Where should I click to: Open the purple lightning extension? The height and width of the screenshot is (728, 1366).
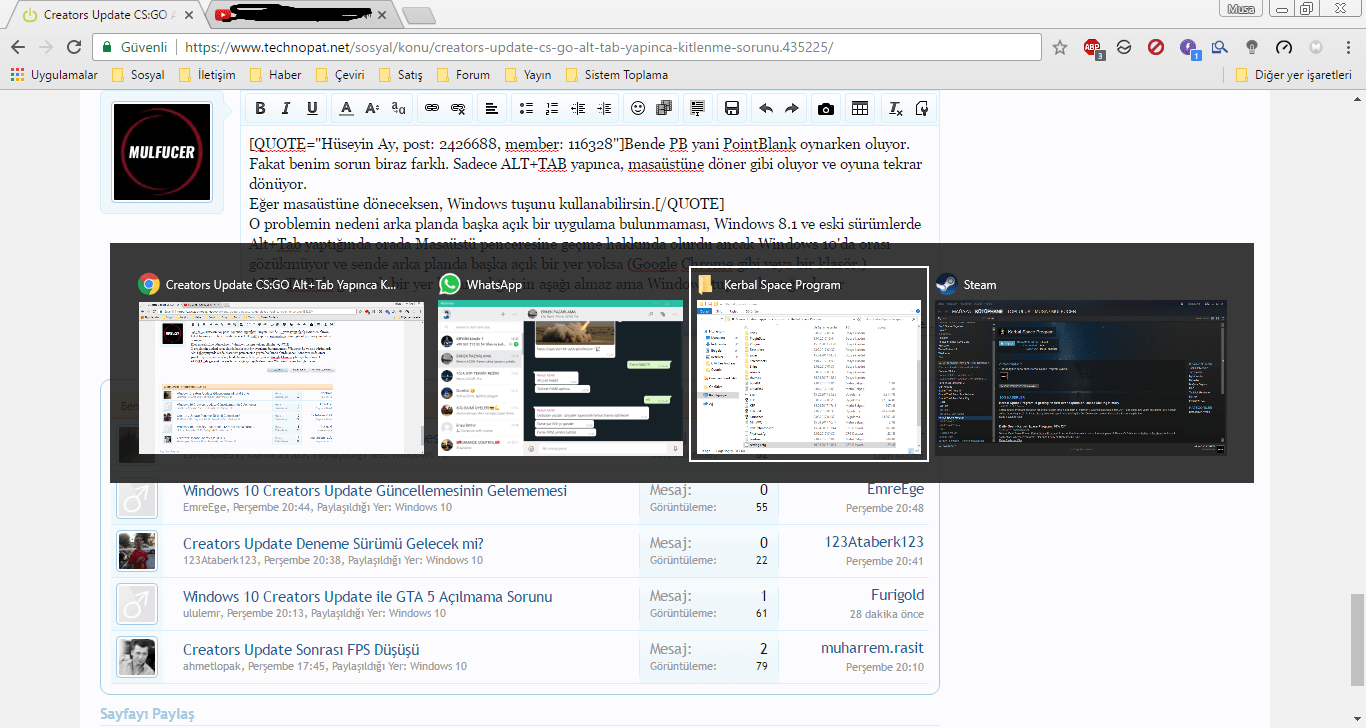coord(1188,47)
